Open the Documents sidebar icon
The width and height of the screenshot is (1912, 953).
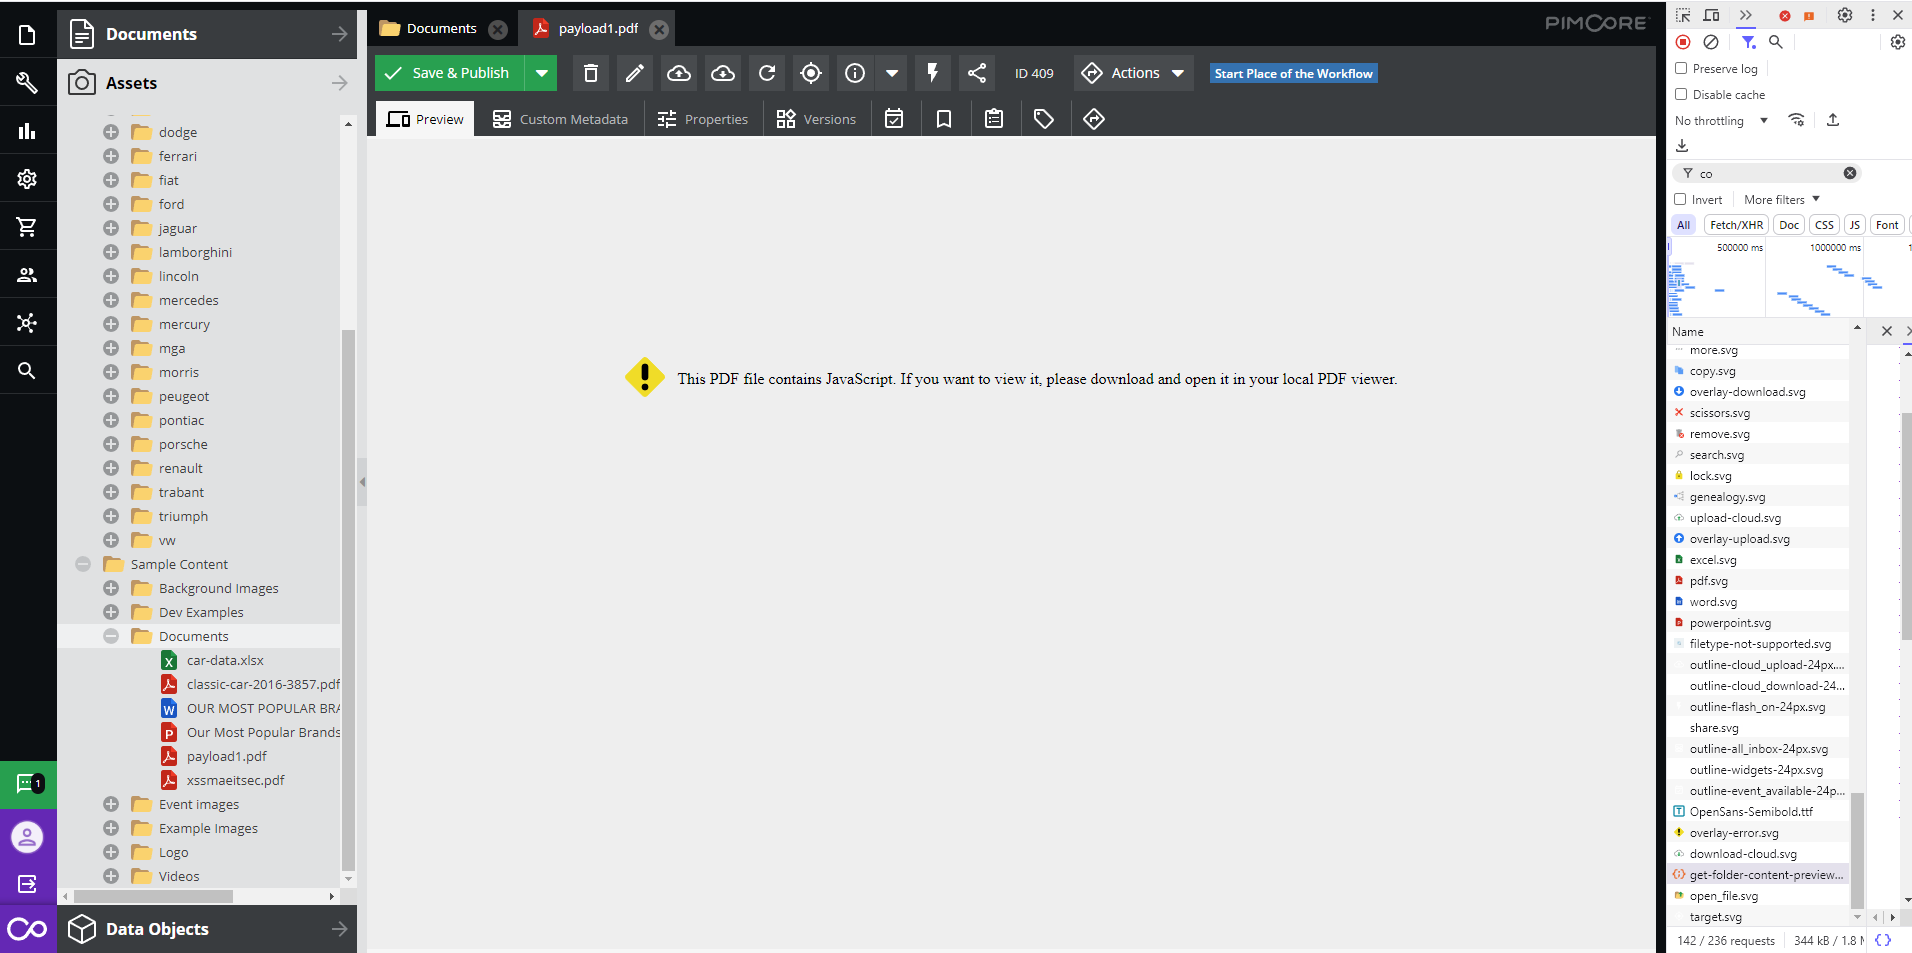(x=27, y=35)
